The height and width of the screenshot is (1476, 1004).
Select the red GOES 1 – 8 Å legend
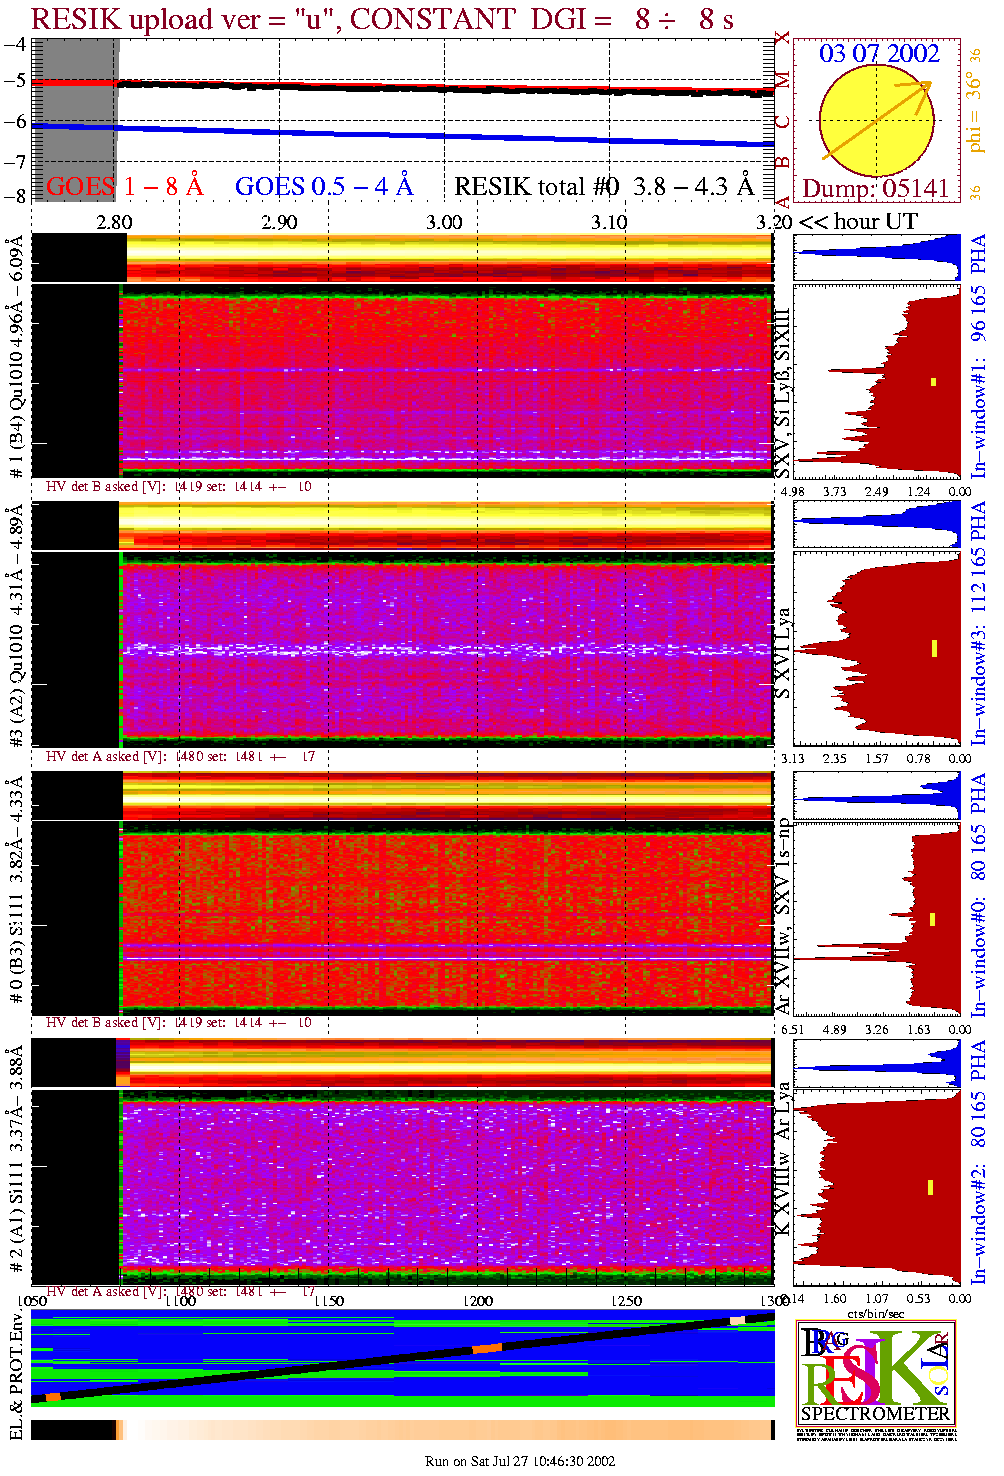click(124, 187)
